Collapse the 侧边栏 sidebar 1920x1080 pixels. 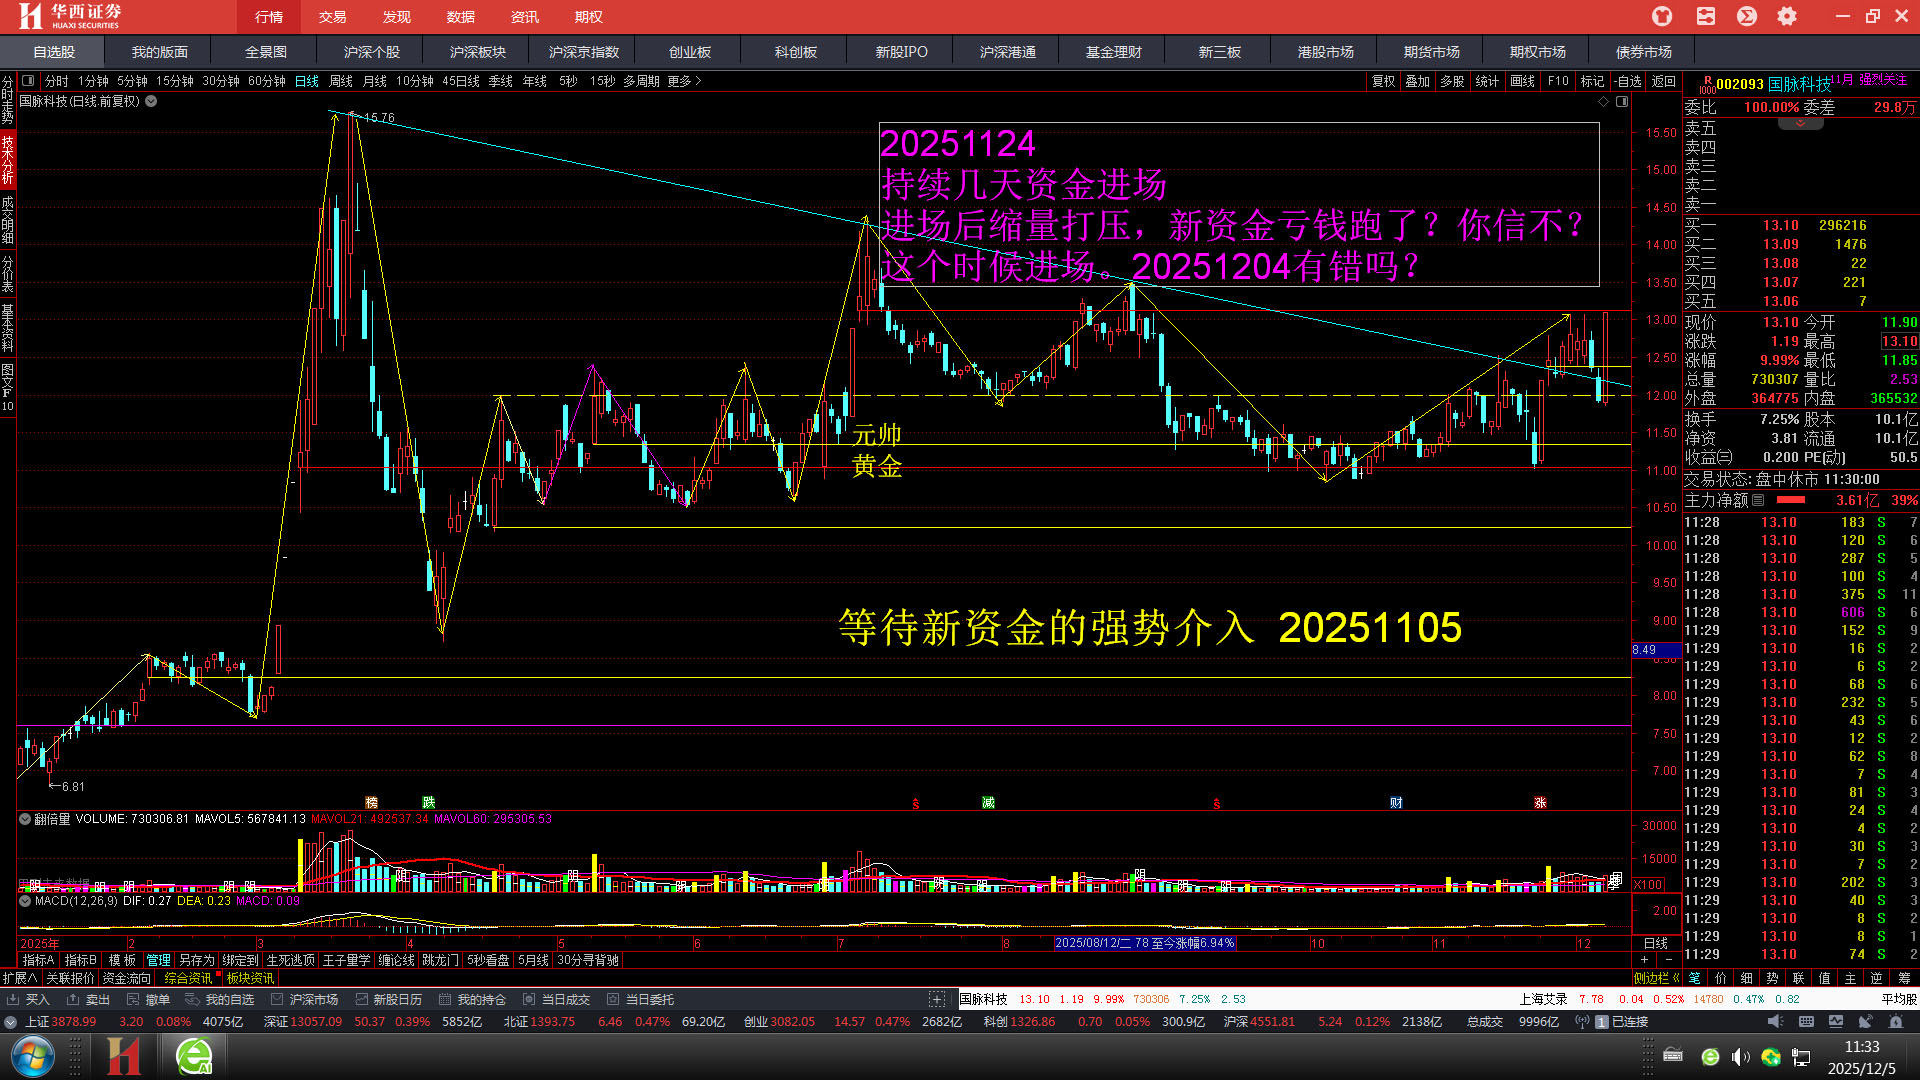pyautogui.click(x=1655, y=978)
